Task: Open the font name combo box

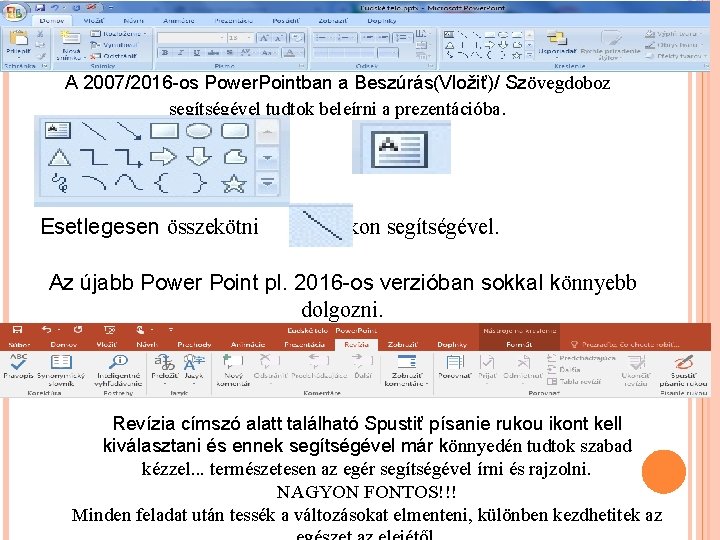Action: pos(191,37)
